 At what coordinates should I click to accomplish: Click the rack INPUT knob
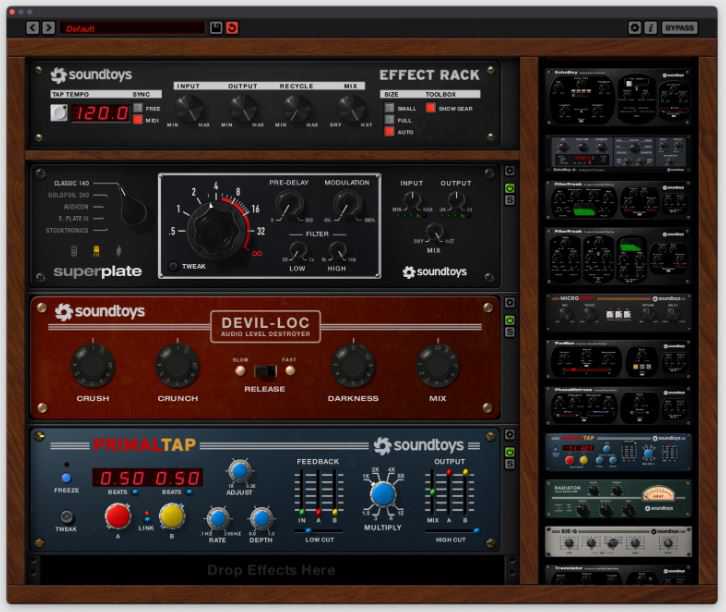pos(188,108)
